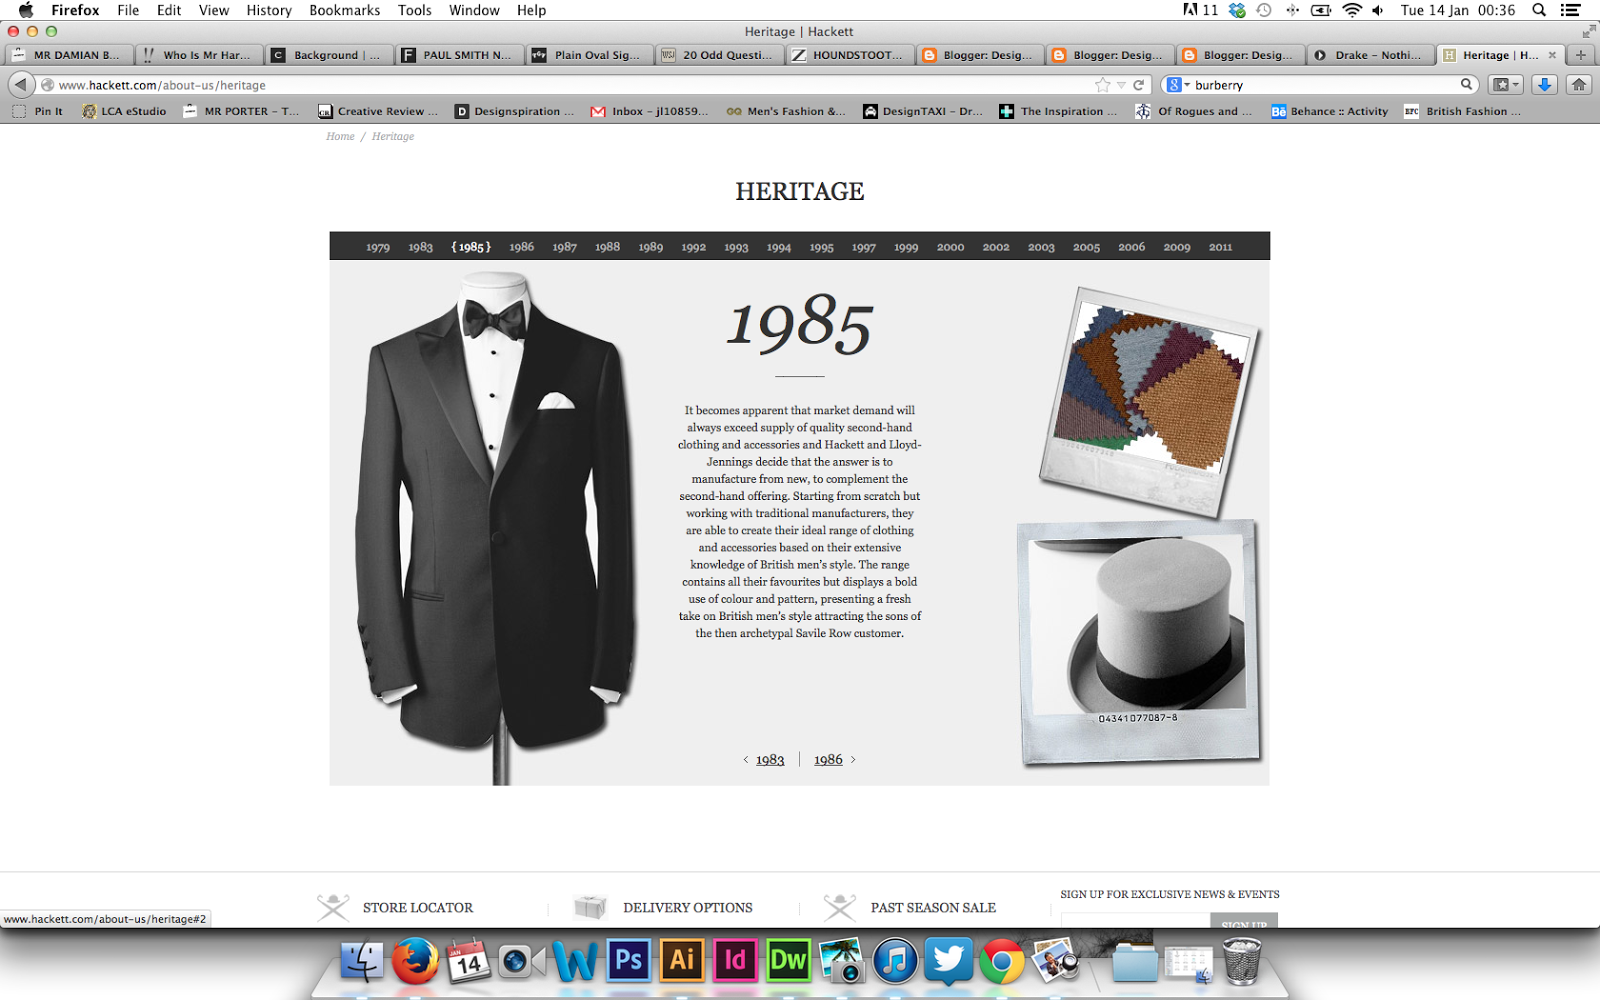
Task: Click the fabric swatches photo
Action: 1150,401
